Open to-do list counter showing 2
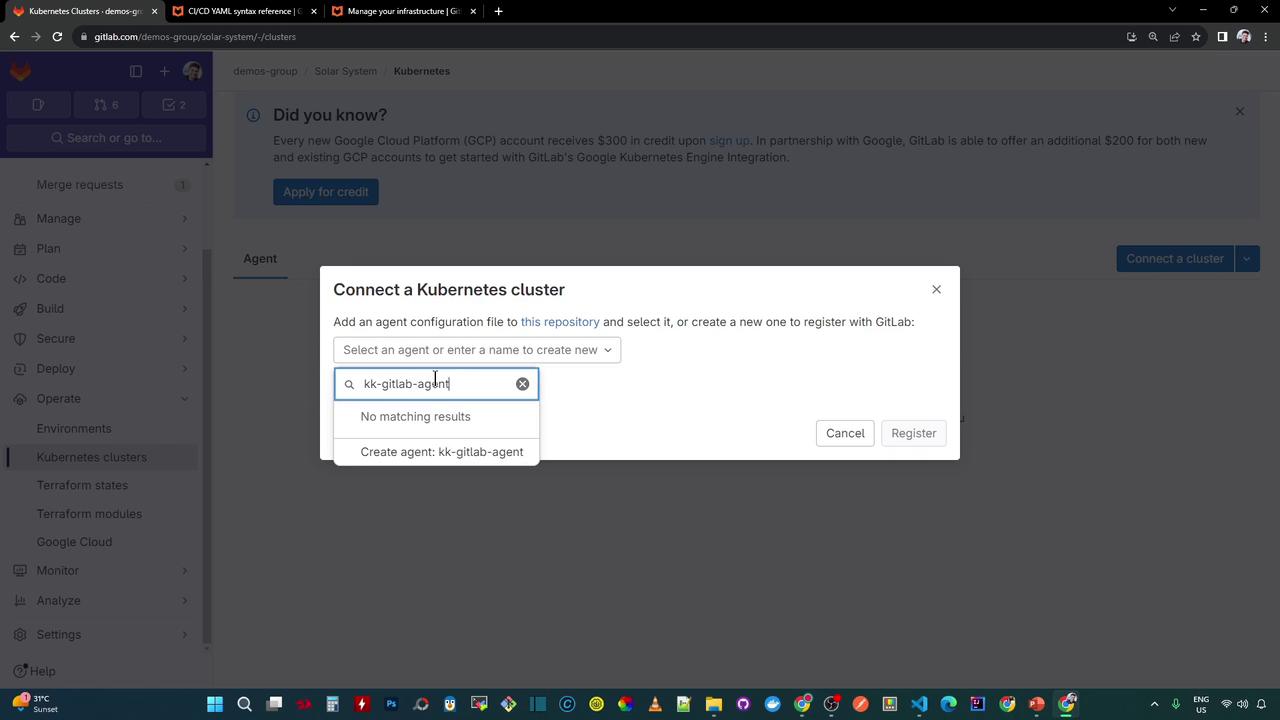The height and width of the screenshot is (720, 1280). coord(174,105)
